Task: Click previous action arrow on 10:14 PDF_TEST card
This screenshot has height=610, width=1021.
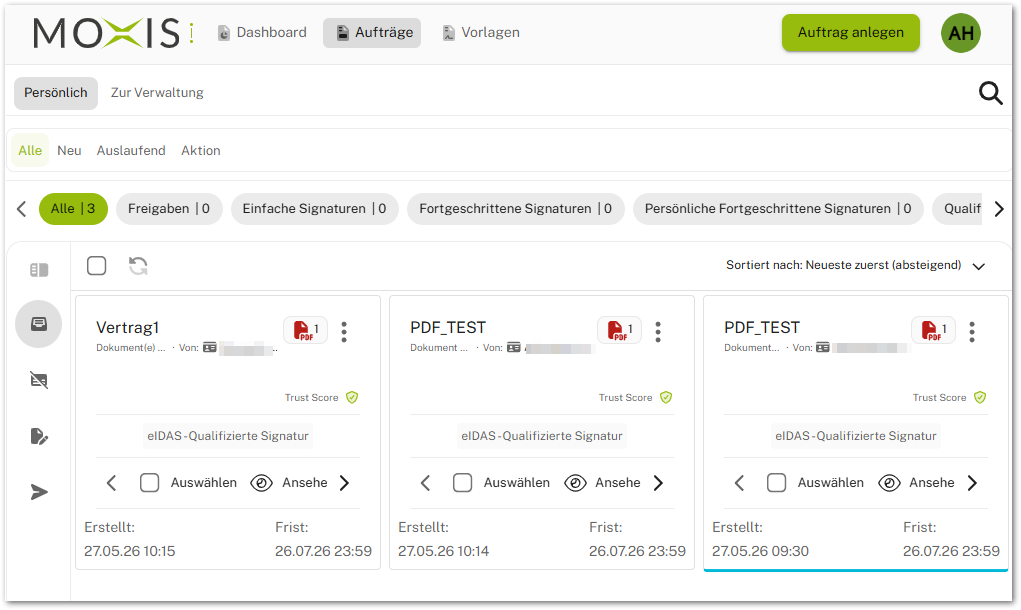Action: coord(425,482)
